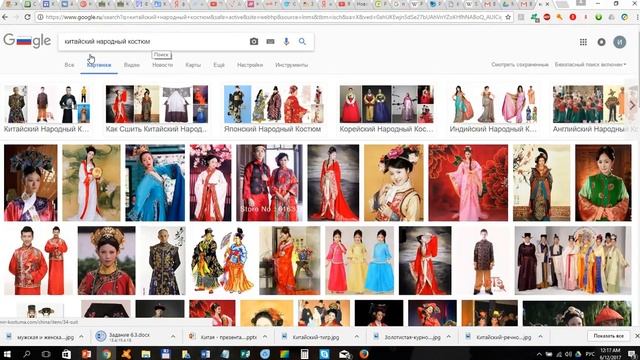Open the Mail envelope taskbar icon

click(x=344, y=354)
